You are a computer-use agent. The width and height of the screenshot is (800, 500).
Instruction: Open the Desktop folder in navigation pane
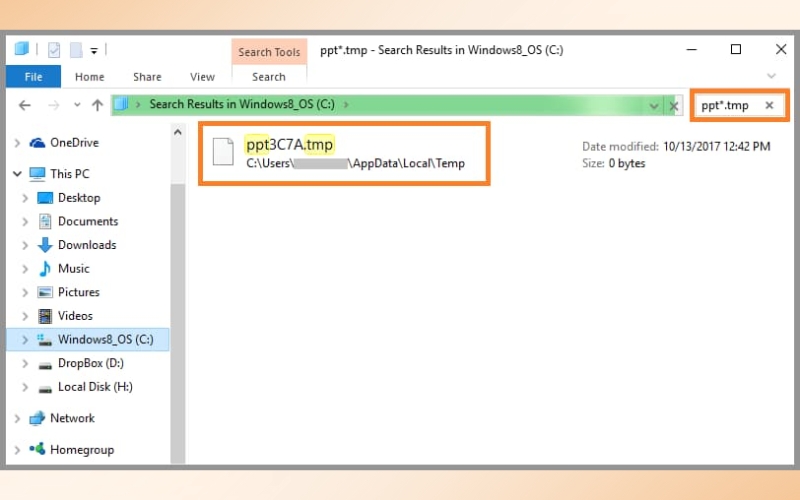[x=79, y=197]
